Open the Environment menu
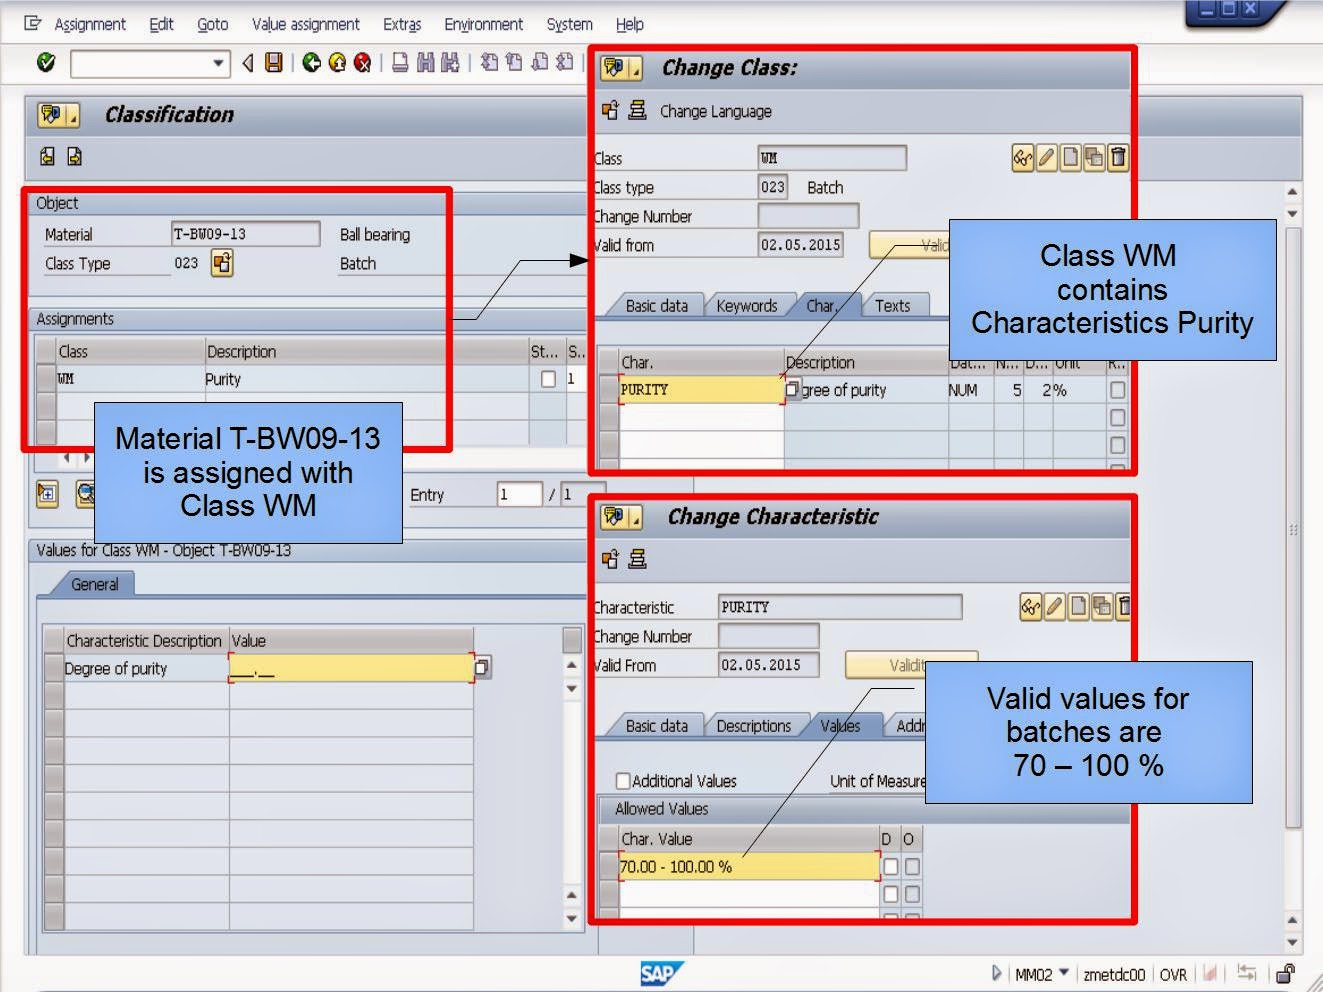Screen dimensions: 1323x992 pyautogui.click(x=483, y=24)
